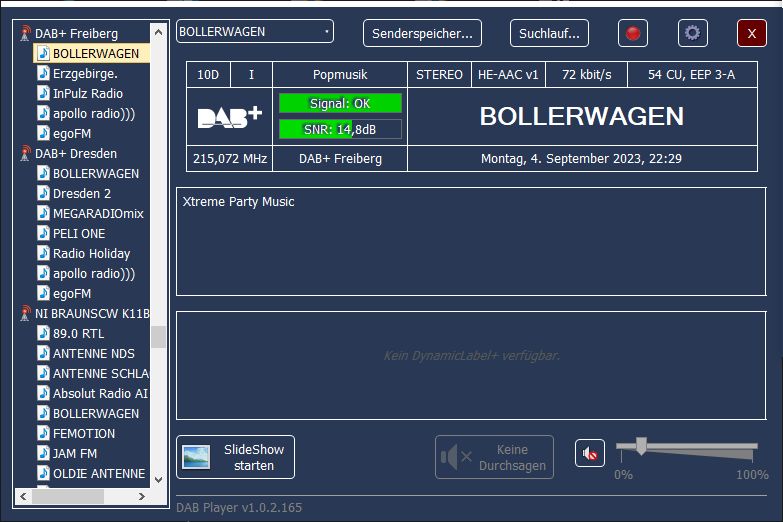Click the station list vertical scrollbar thumb
Screen dimensions: 783x522
click(158, 336)
